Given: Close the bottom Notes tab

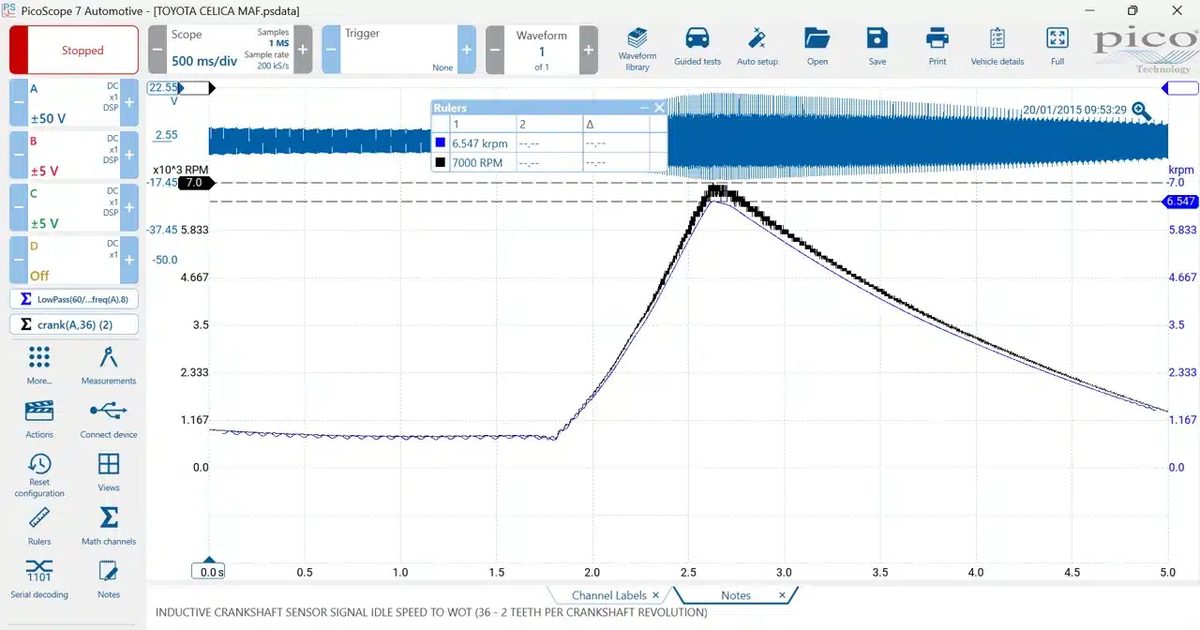Looking at the screenshot, I should click(x=783, y=595).
